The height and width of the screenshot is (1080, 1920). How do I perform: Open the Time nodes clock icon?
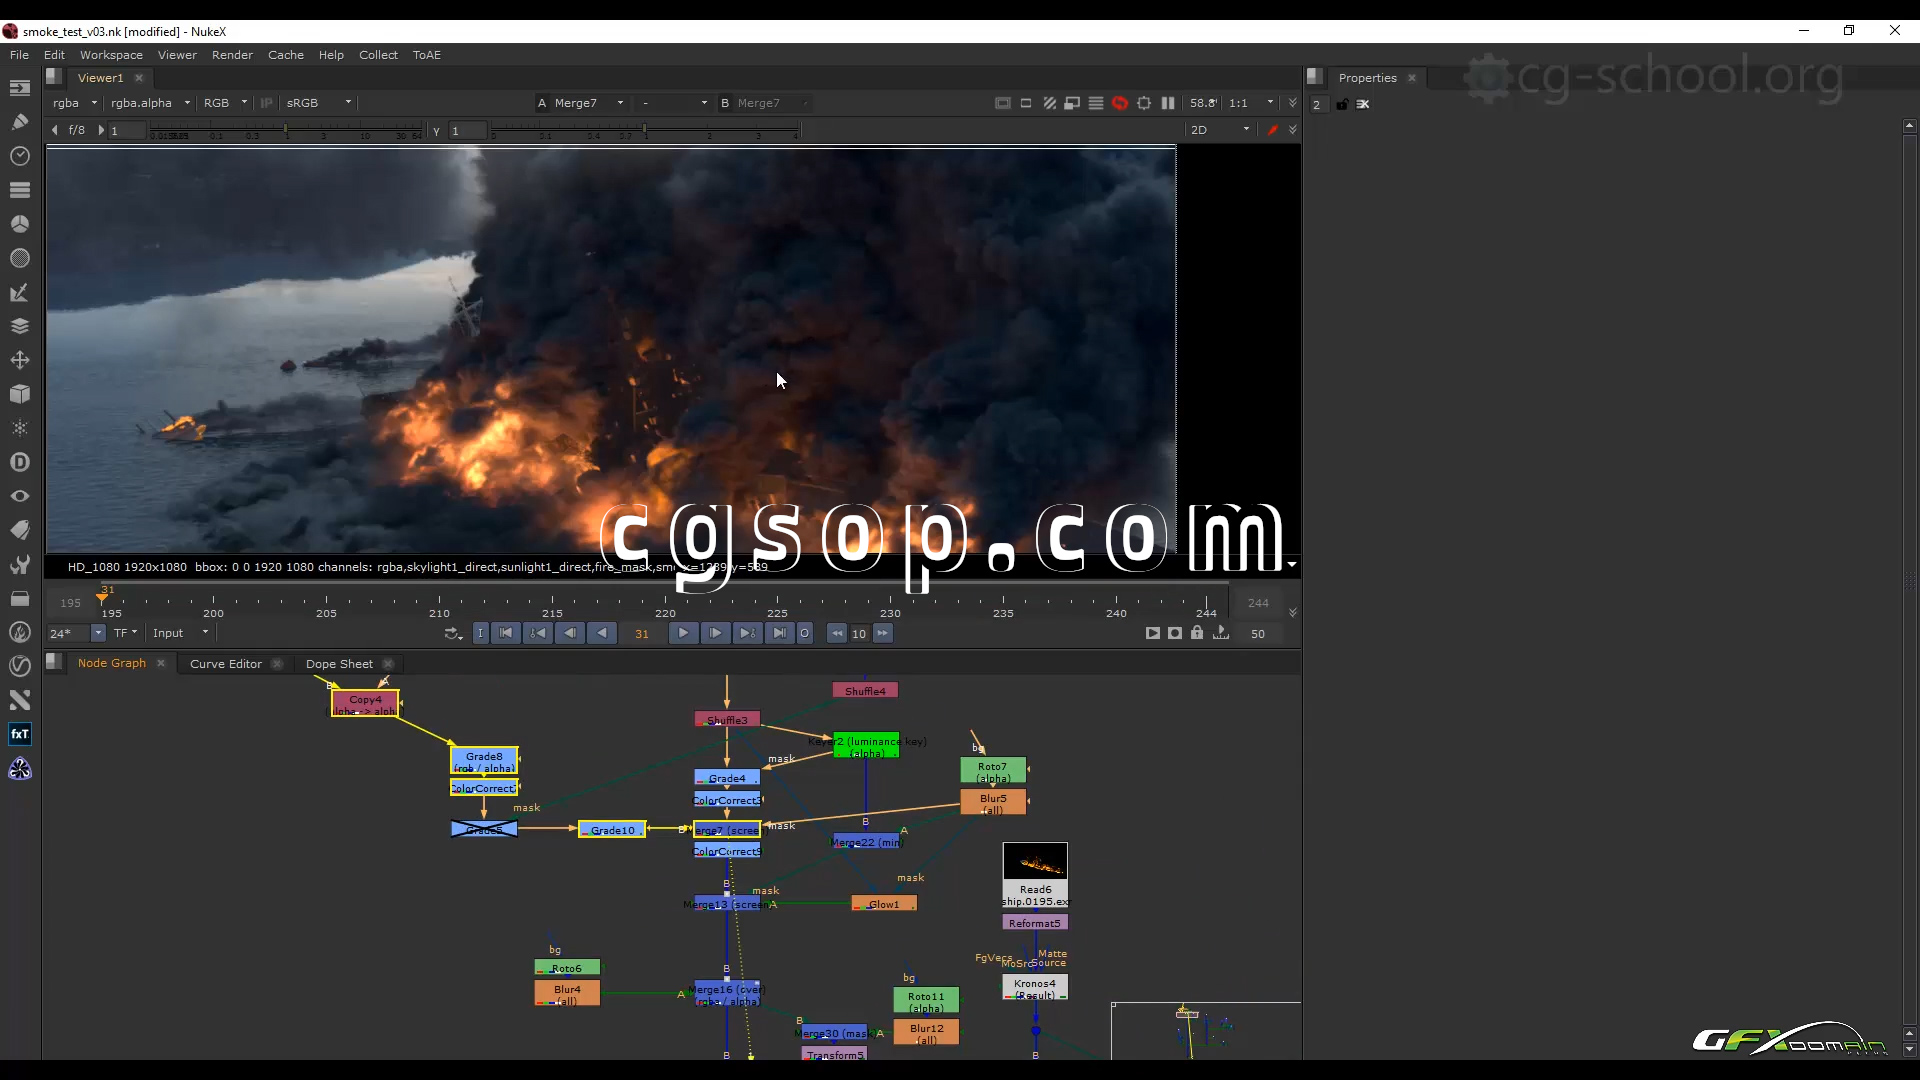coord(19,156)
